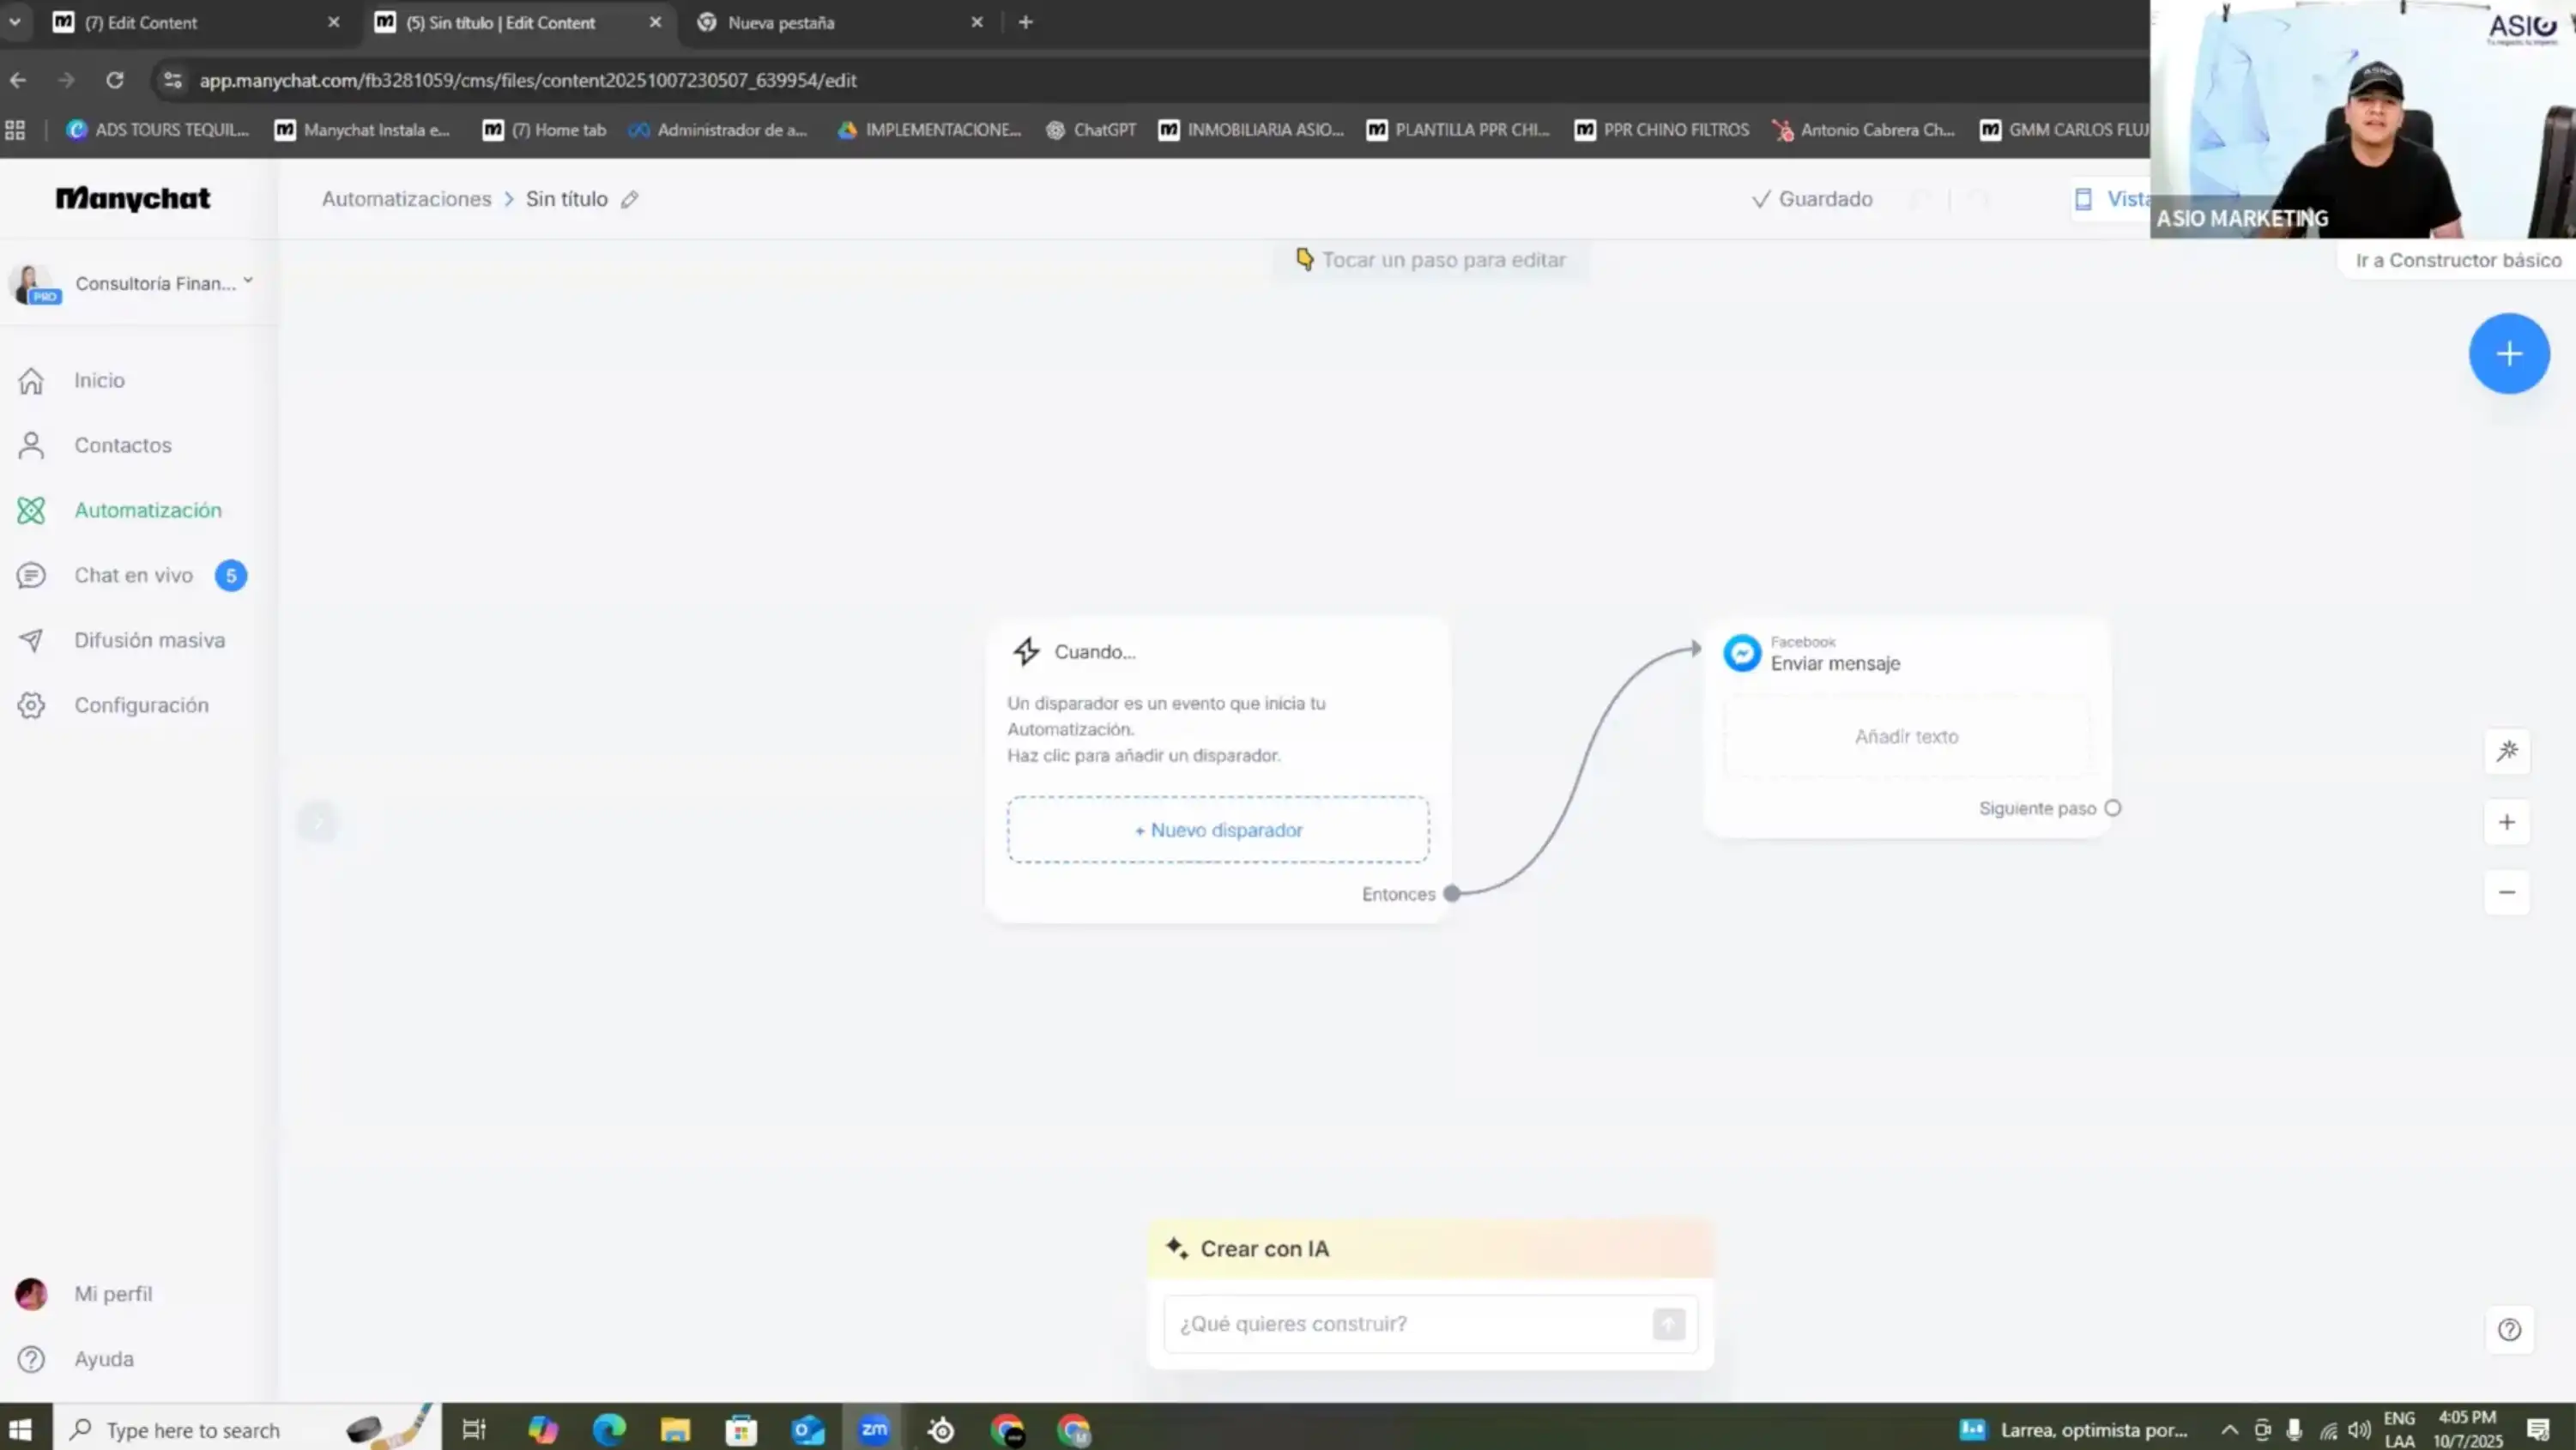Click the auto-arrange magic wand icon

coord(2506,751)
